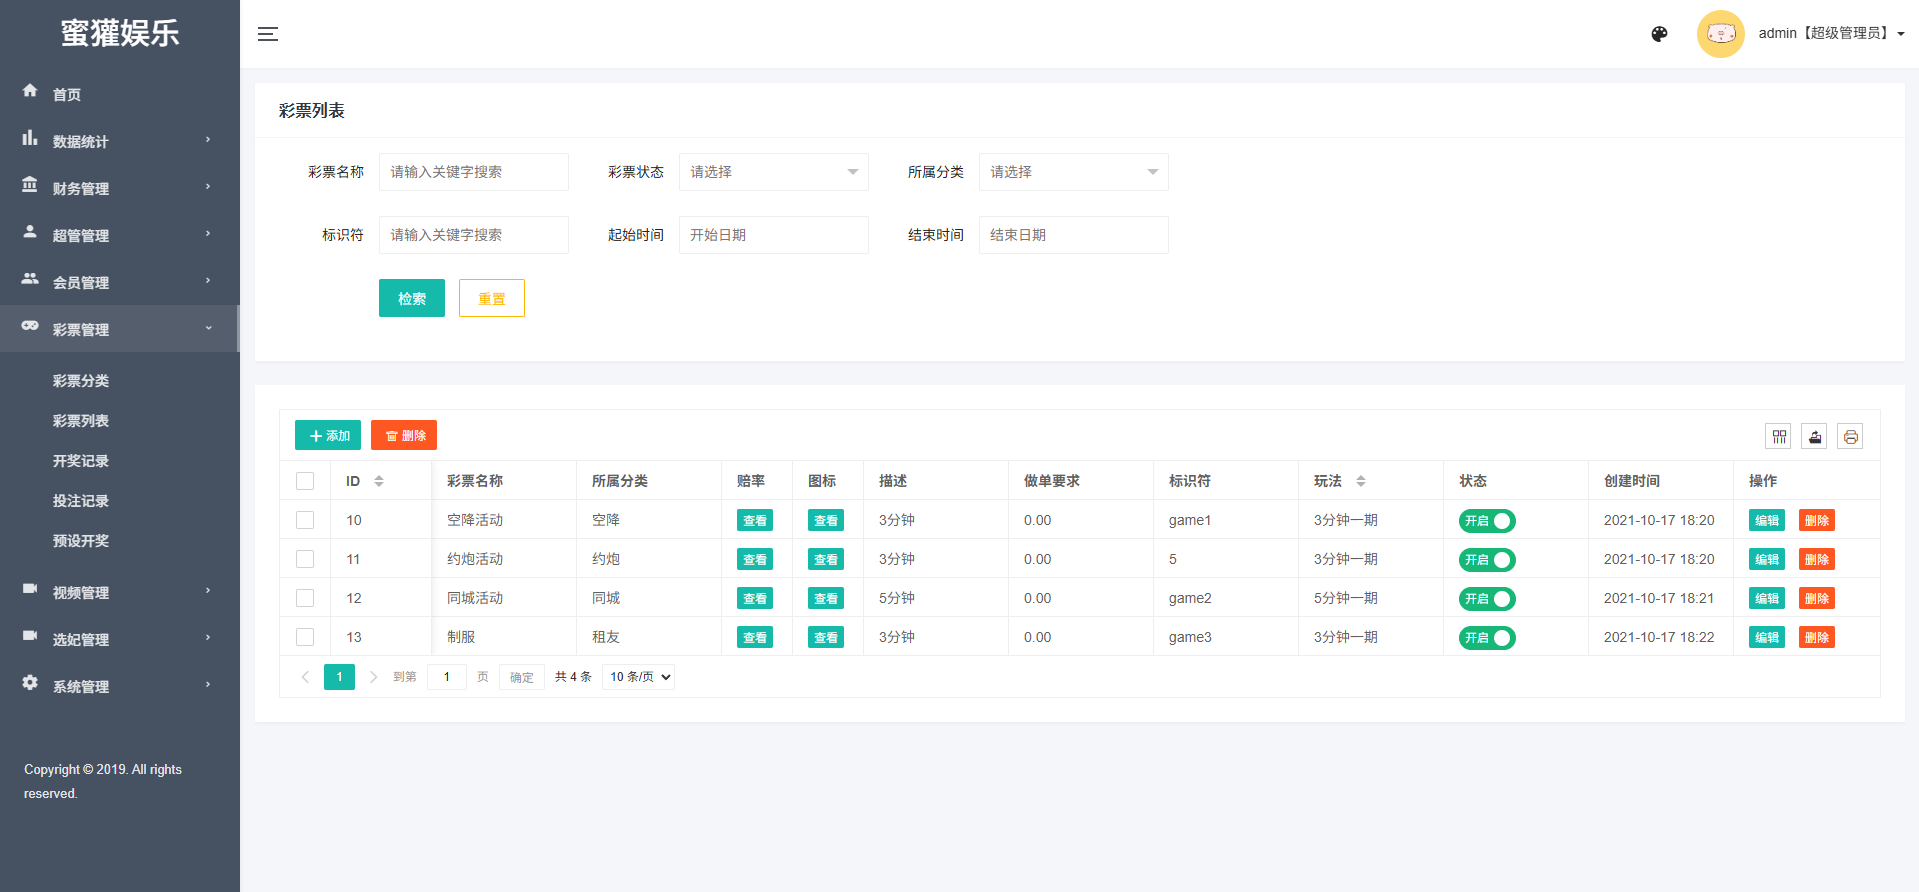Click the person icon for 超管管理
This screenshot has width=1919, height=892.
click(30, 231)
